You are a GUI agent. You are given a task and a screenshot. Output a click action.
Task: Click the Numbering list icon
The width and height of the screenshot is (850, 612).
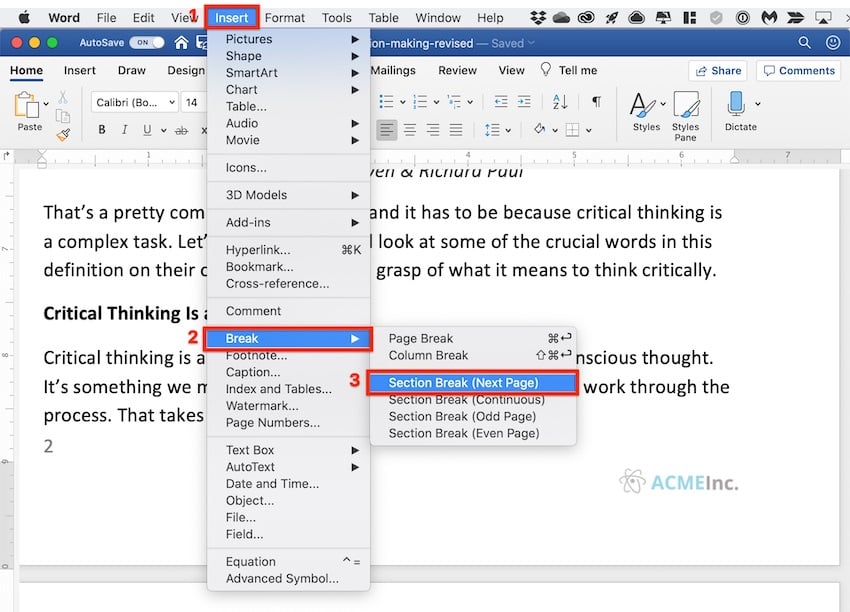pyautogui.click(x=420, y=101)
